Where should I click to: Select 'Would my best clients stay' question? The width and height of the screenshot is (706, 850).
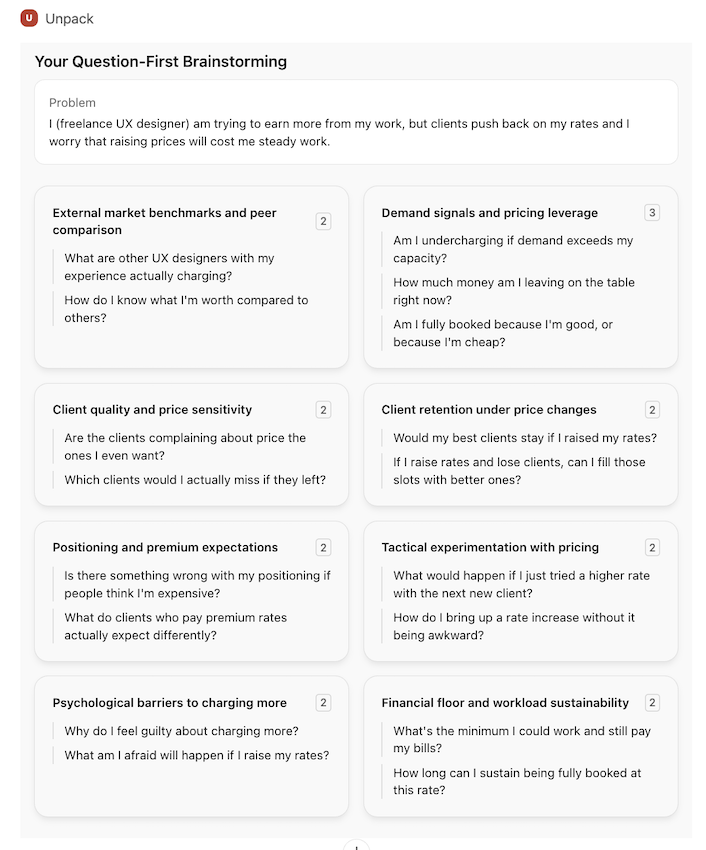coord(525,438)
